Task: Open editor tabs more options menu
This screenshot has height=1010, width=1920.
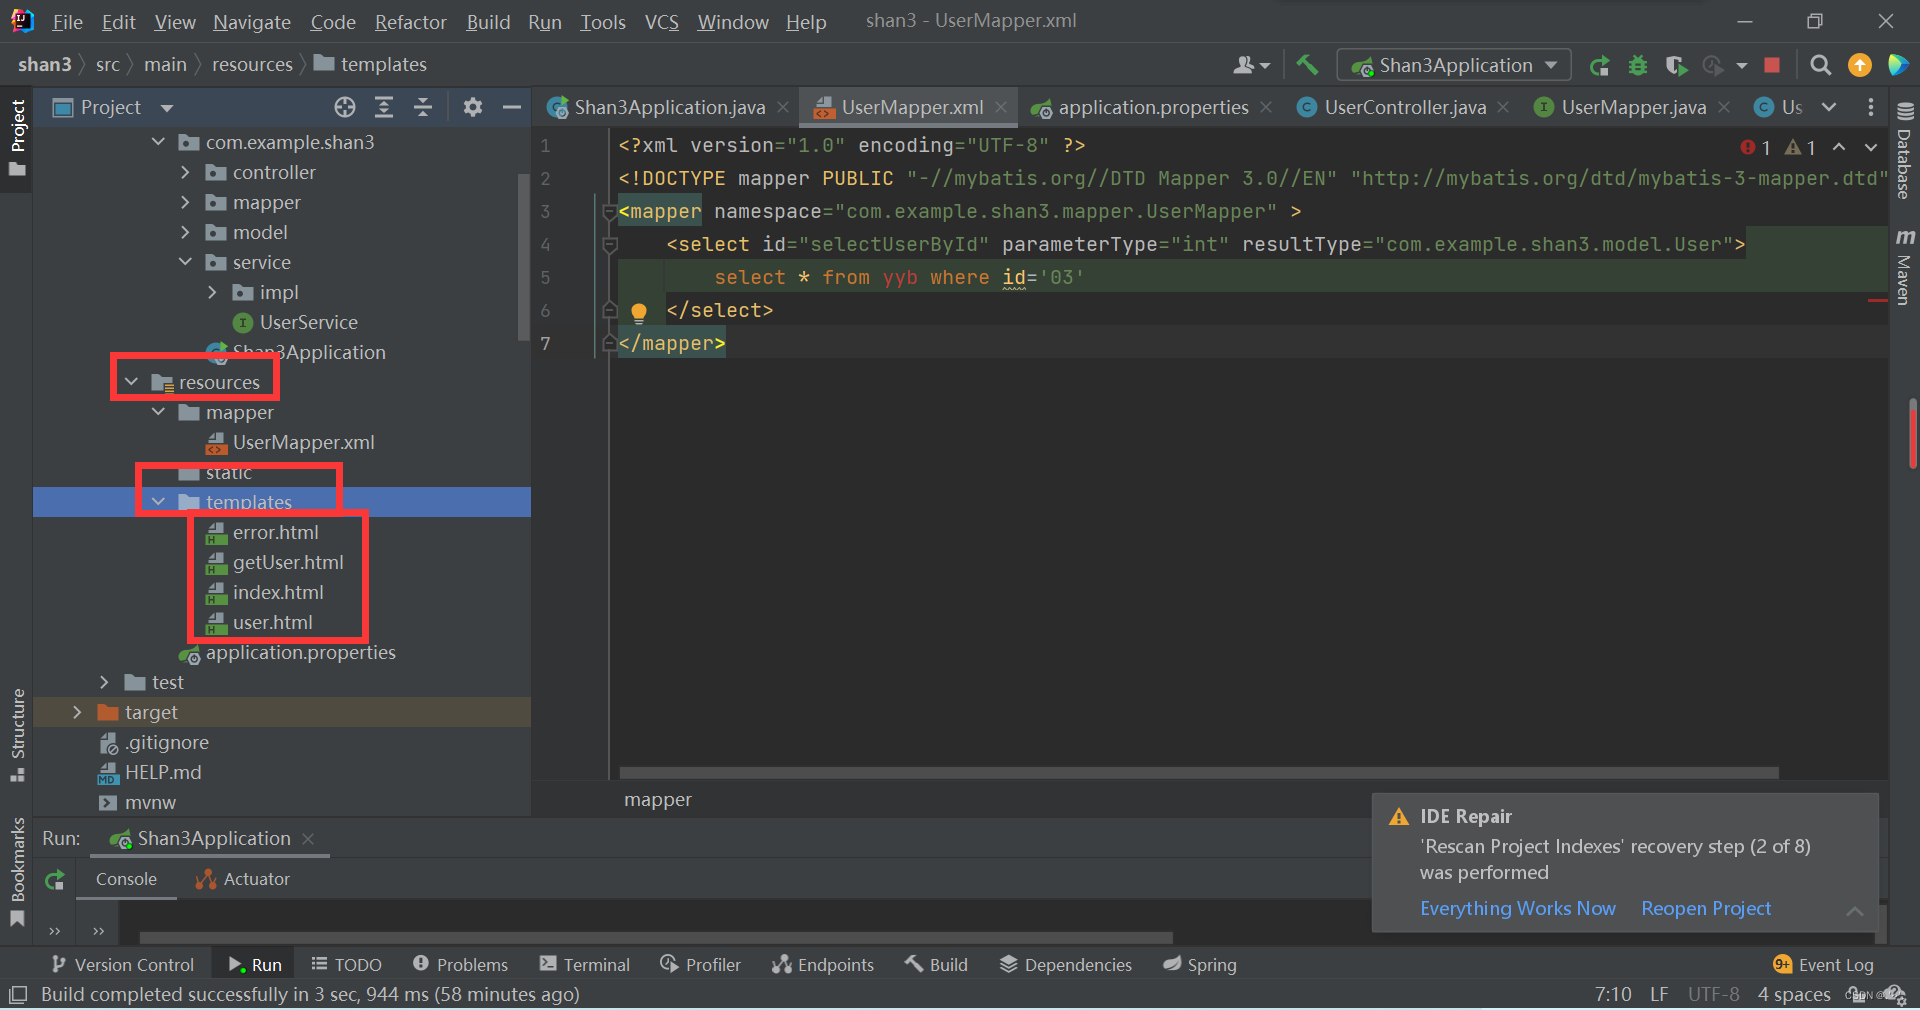Action: (1871, 107)
